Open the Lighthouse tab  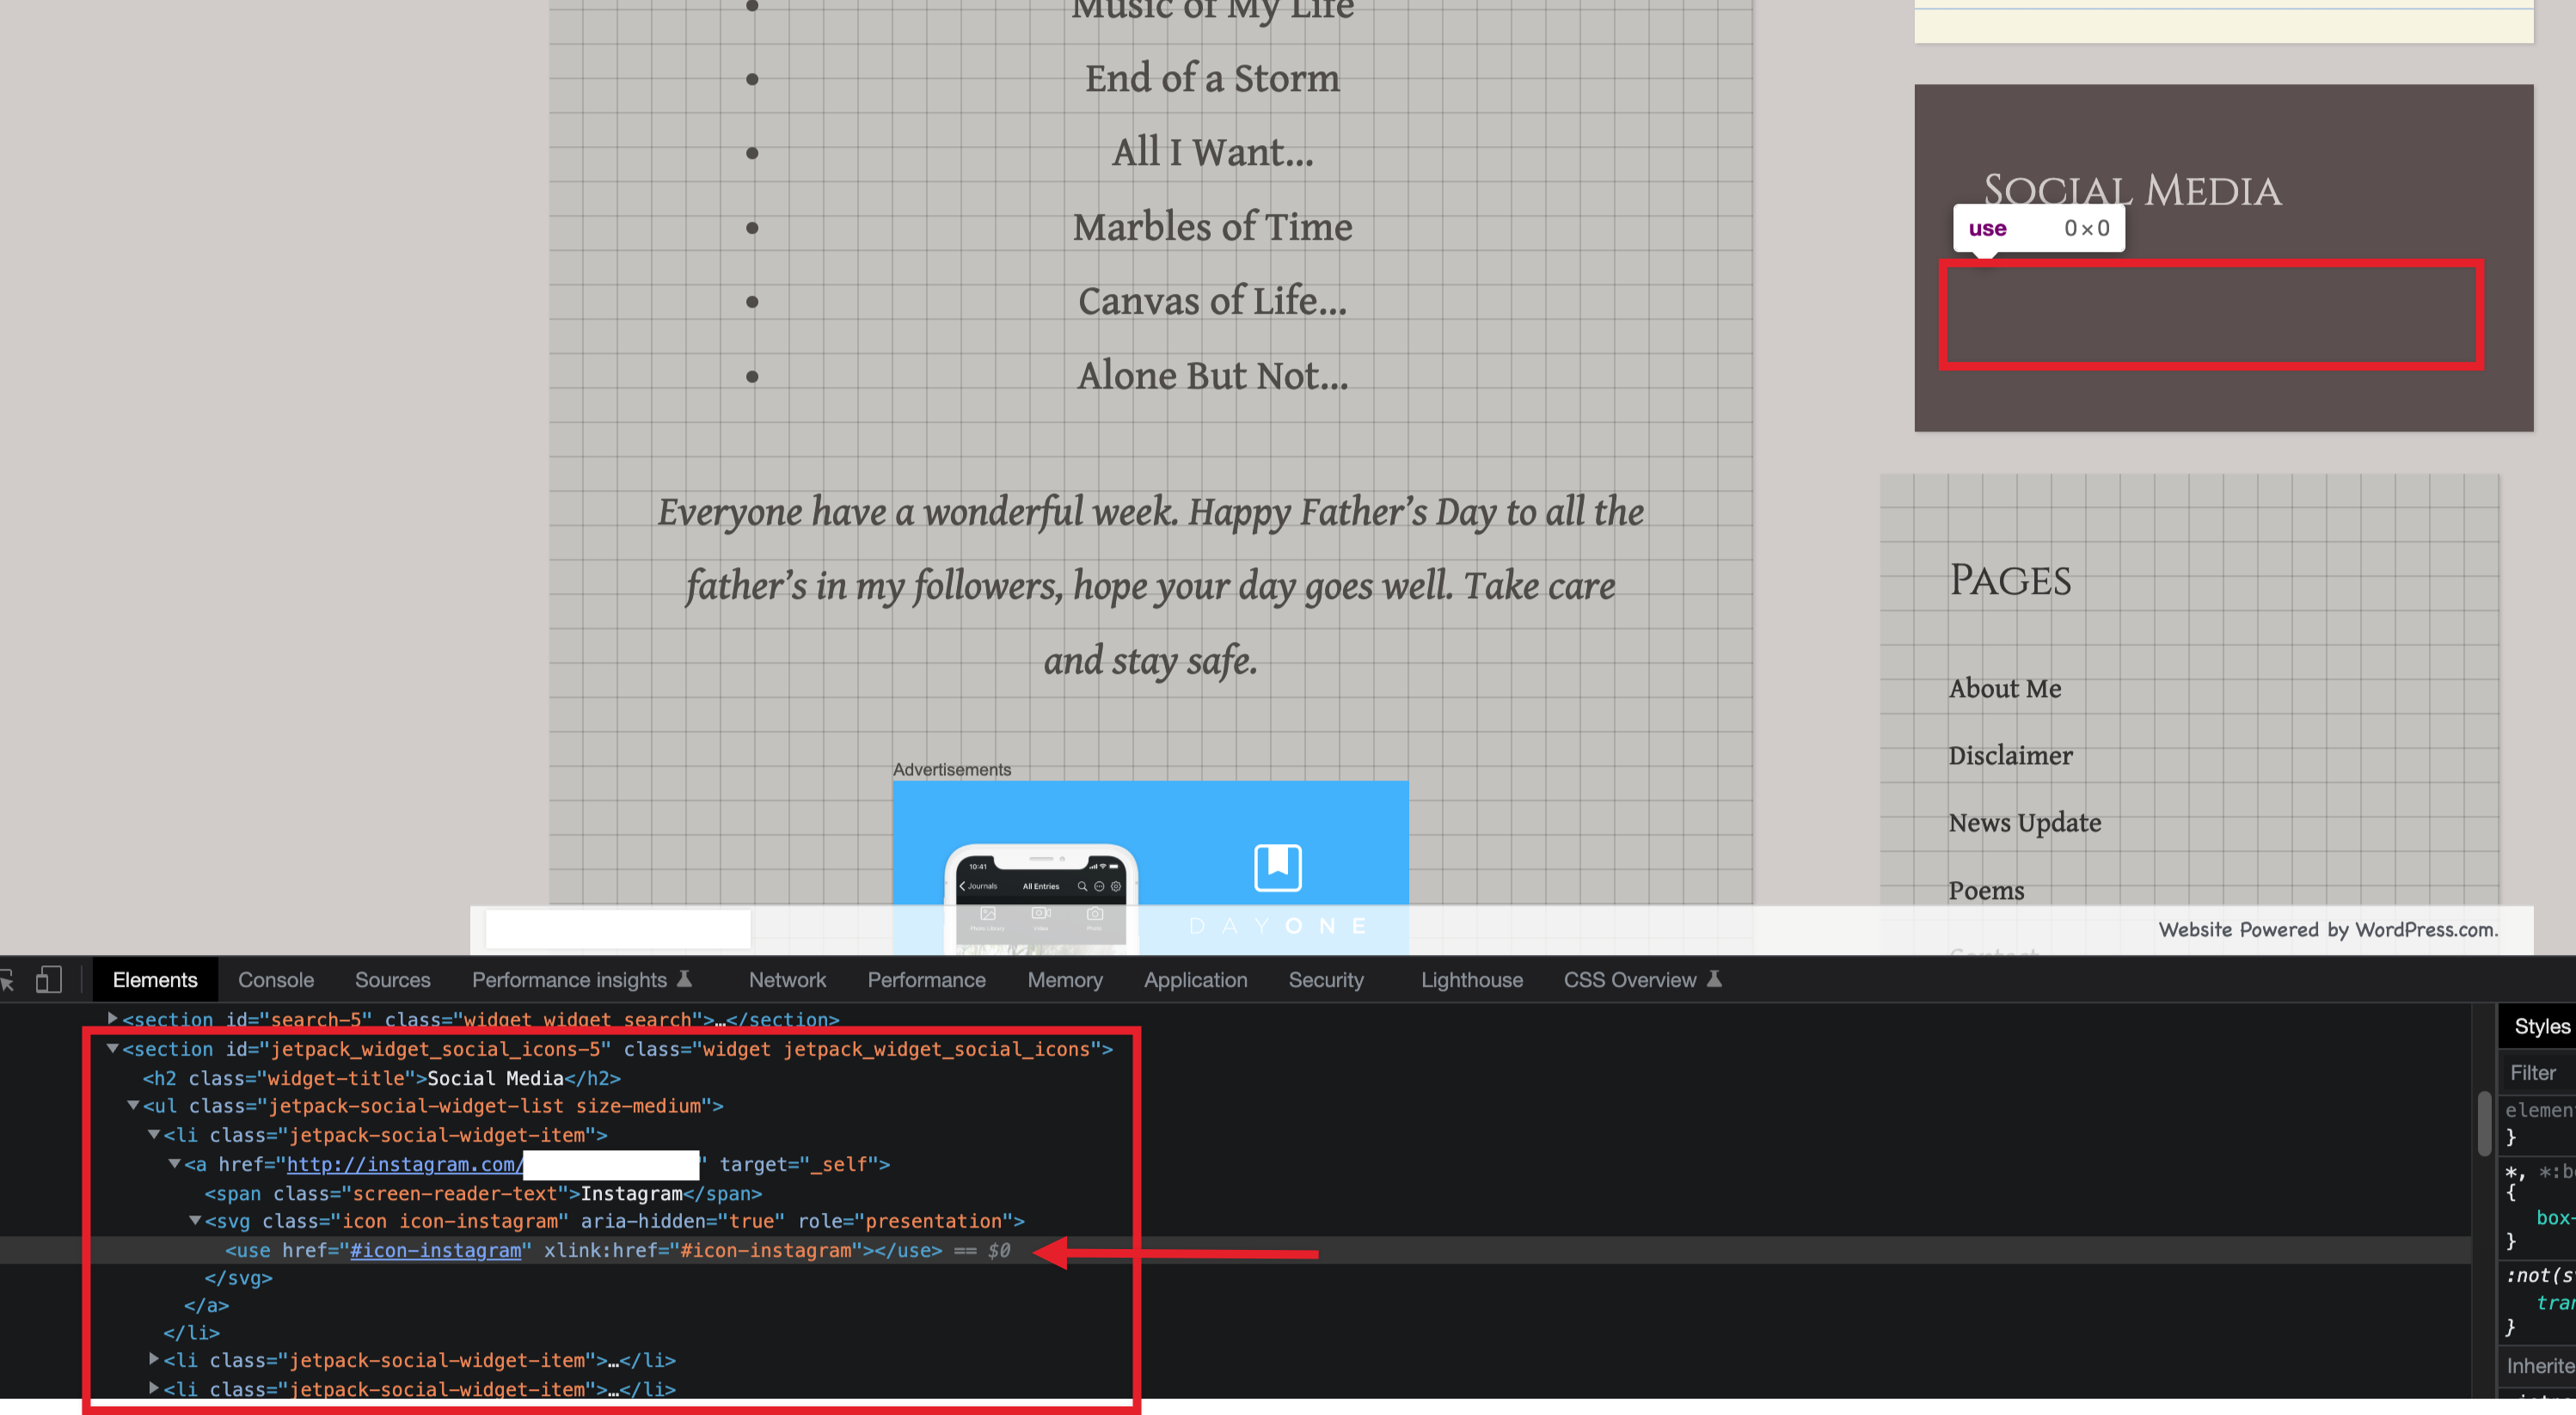[1471, 980]
